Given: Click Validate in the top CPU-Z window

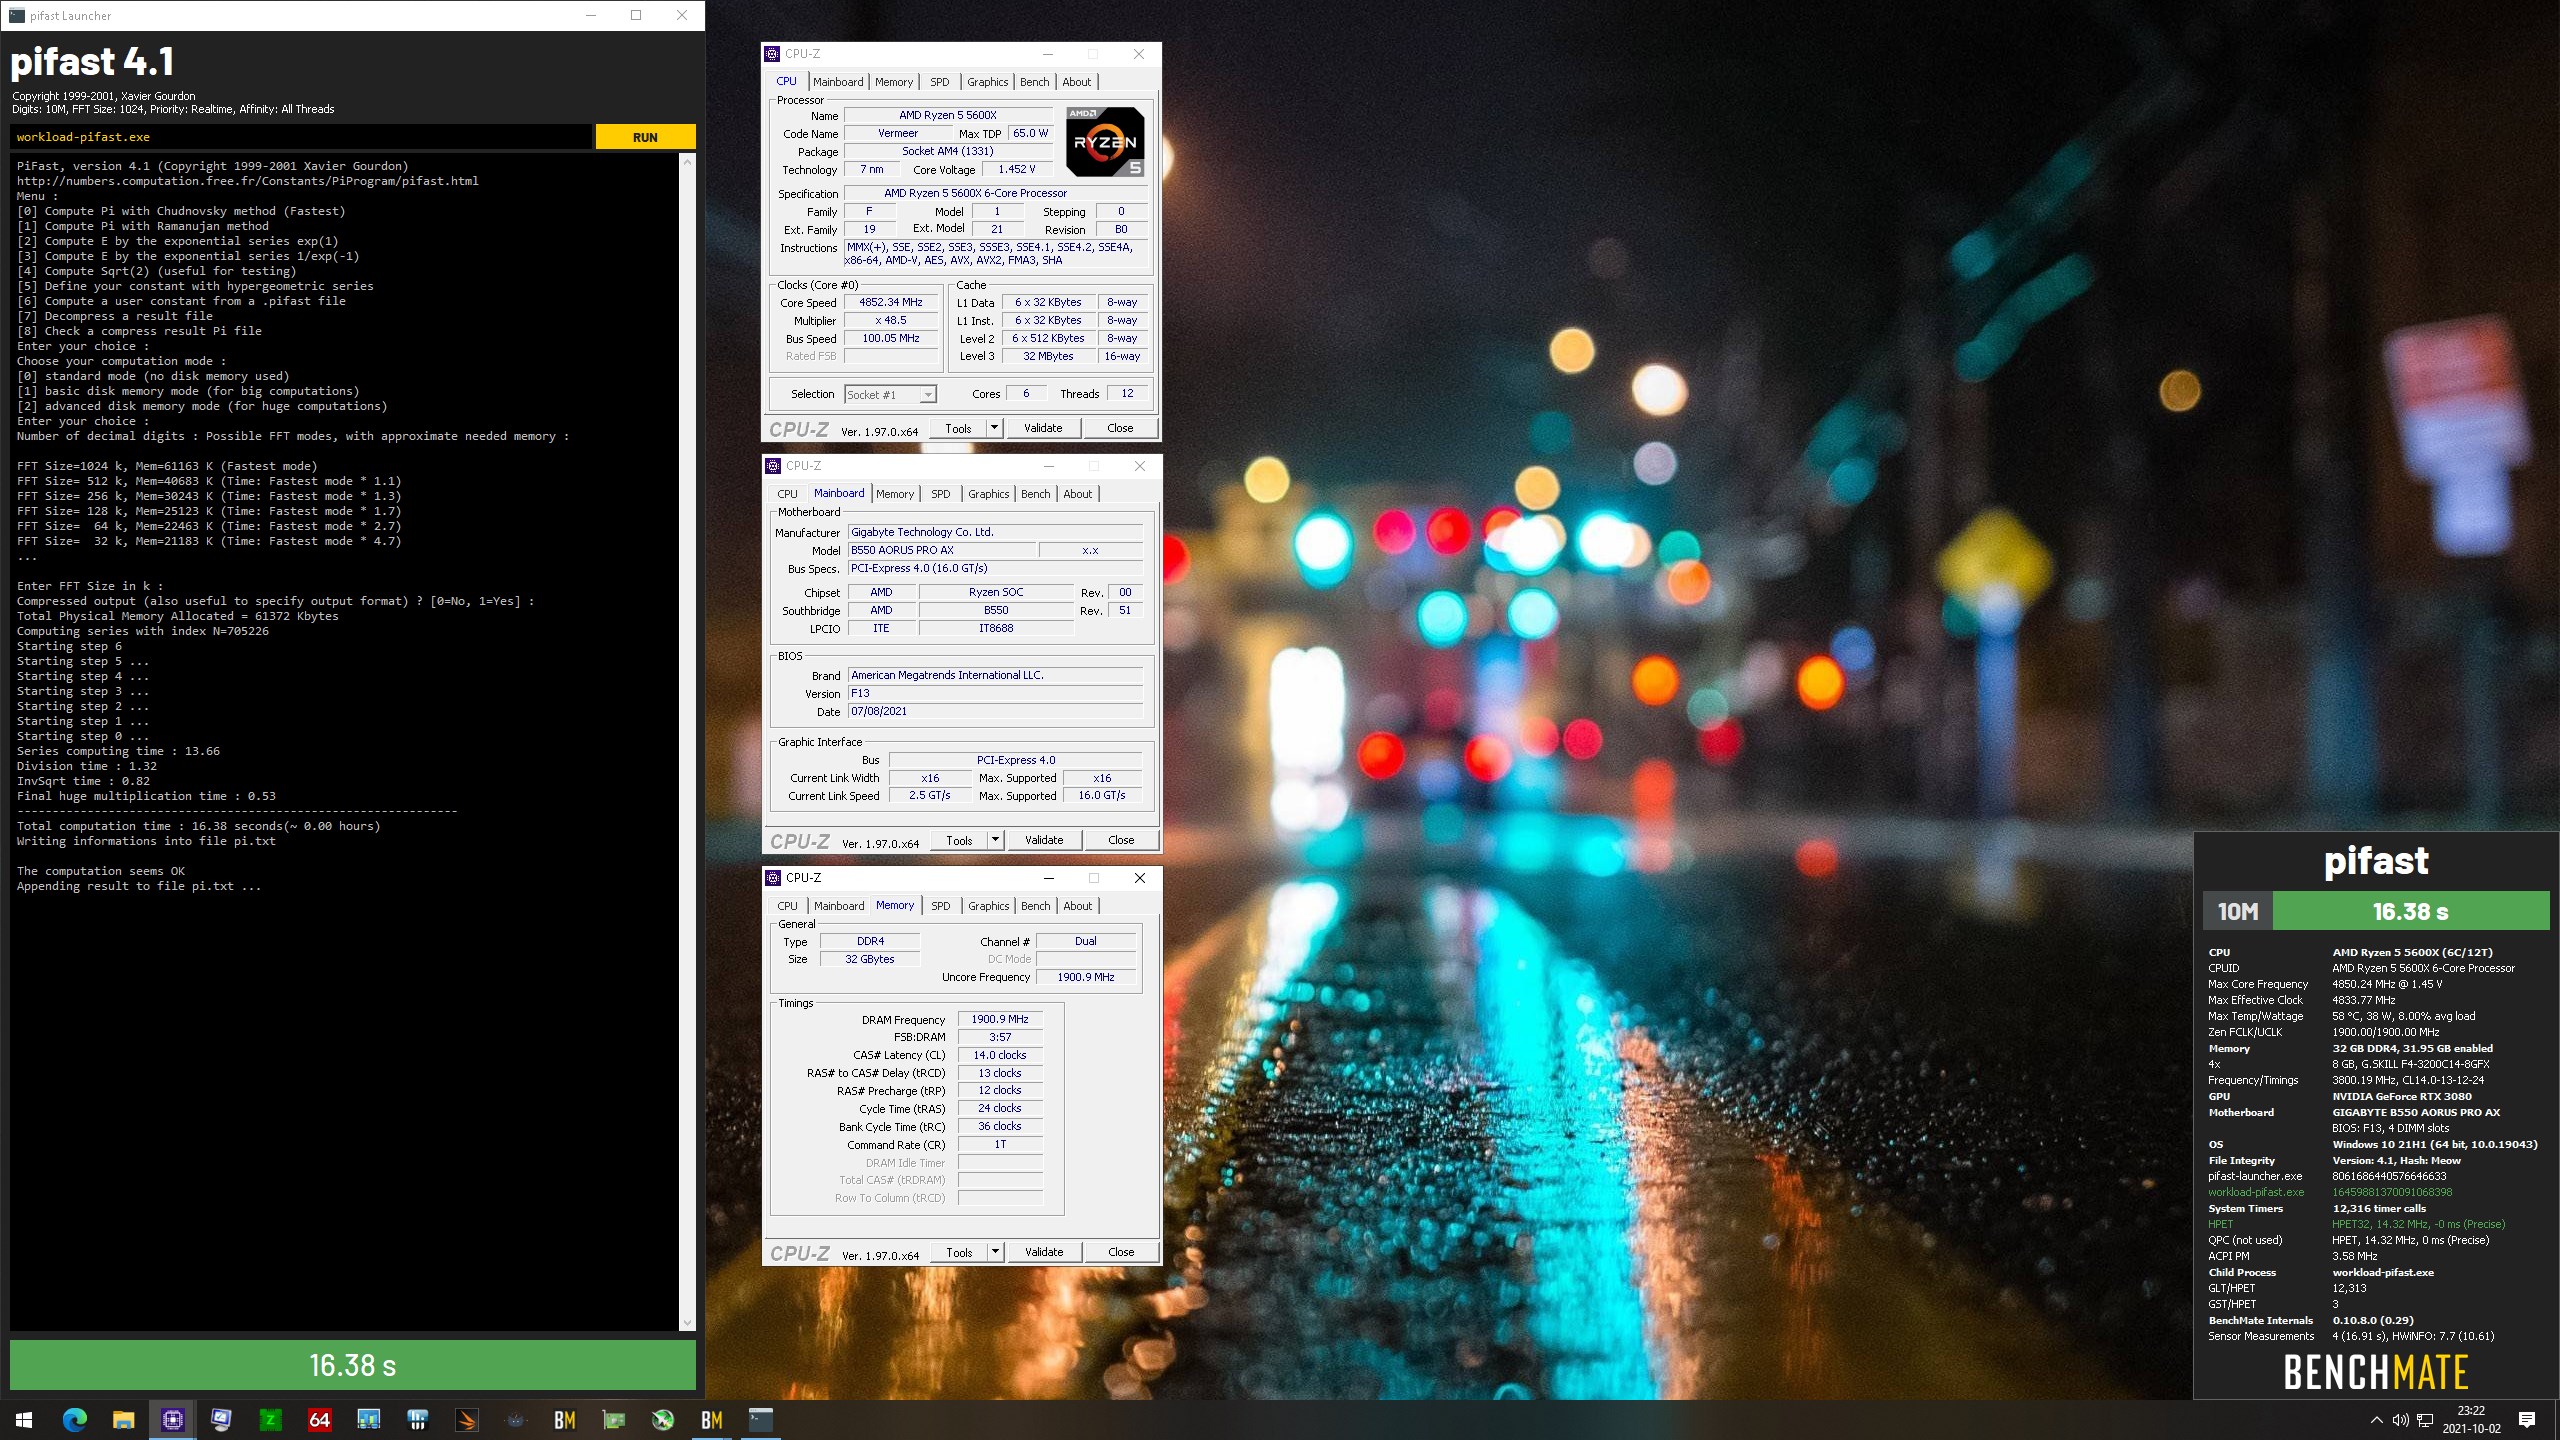Looking at the screenshot, I should [1043, 428].
